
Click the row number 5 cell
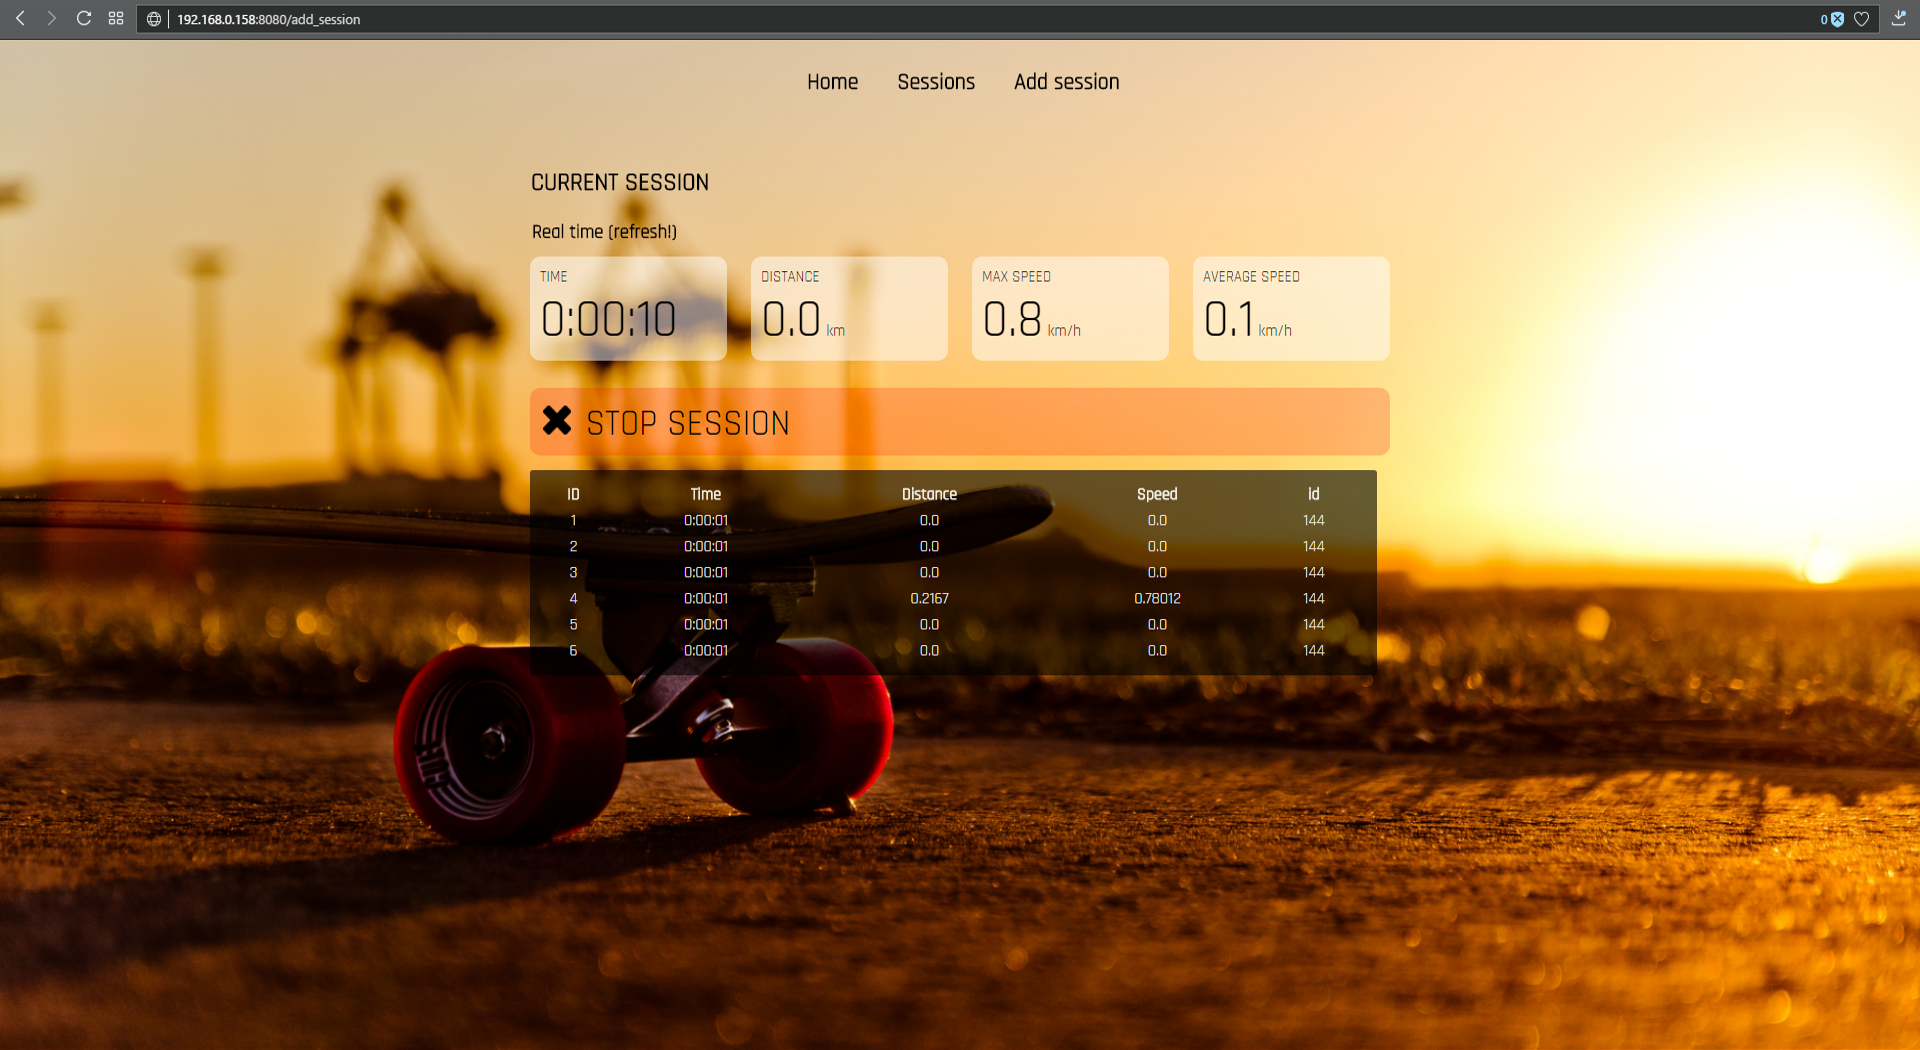(x=573, y=624)
